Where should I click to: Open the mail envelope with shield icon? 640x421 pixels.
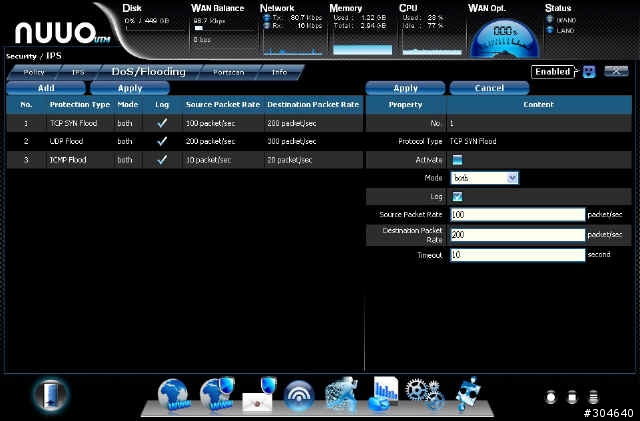260,395
